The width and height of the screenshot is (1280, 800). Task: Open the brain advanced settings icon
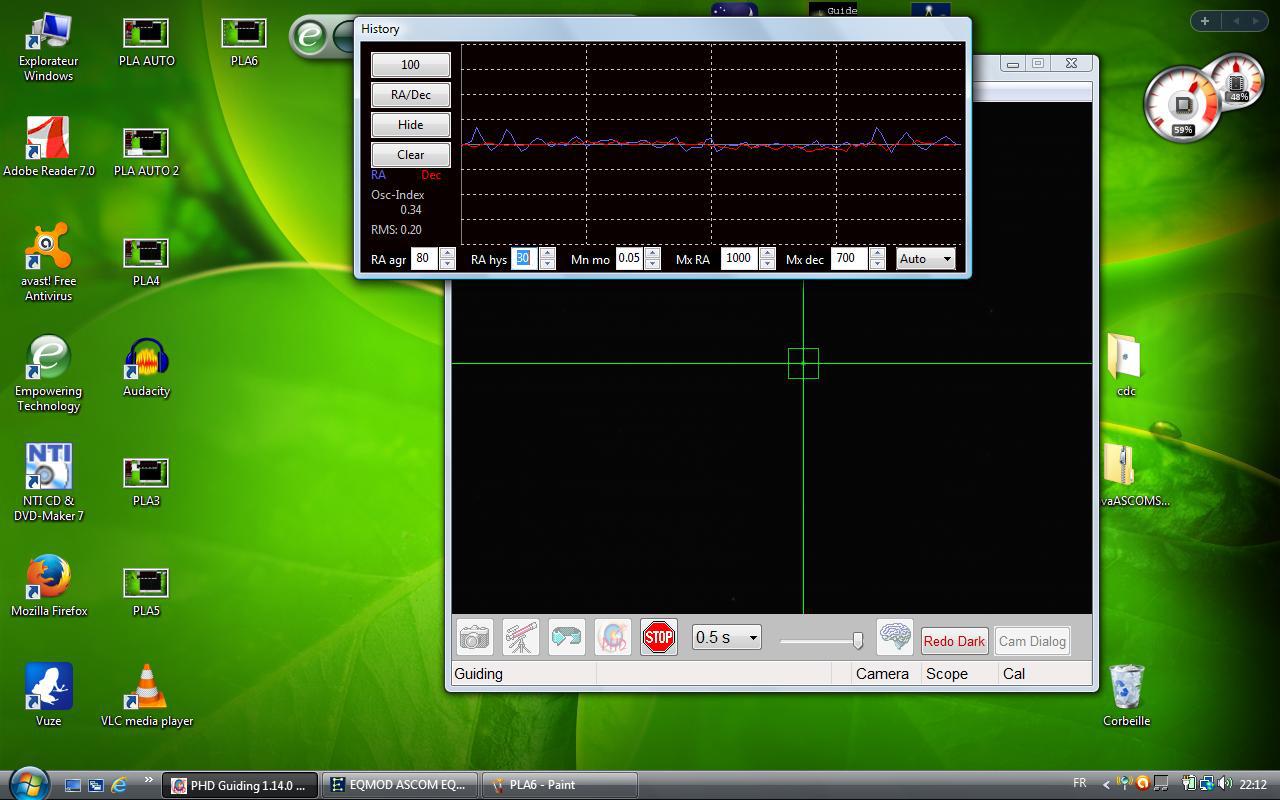tap(894, 637)
